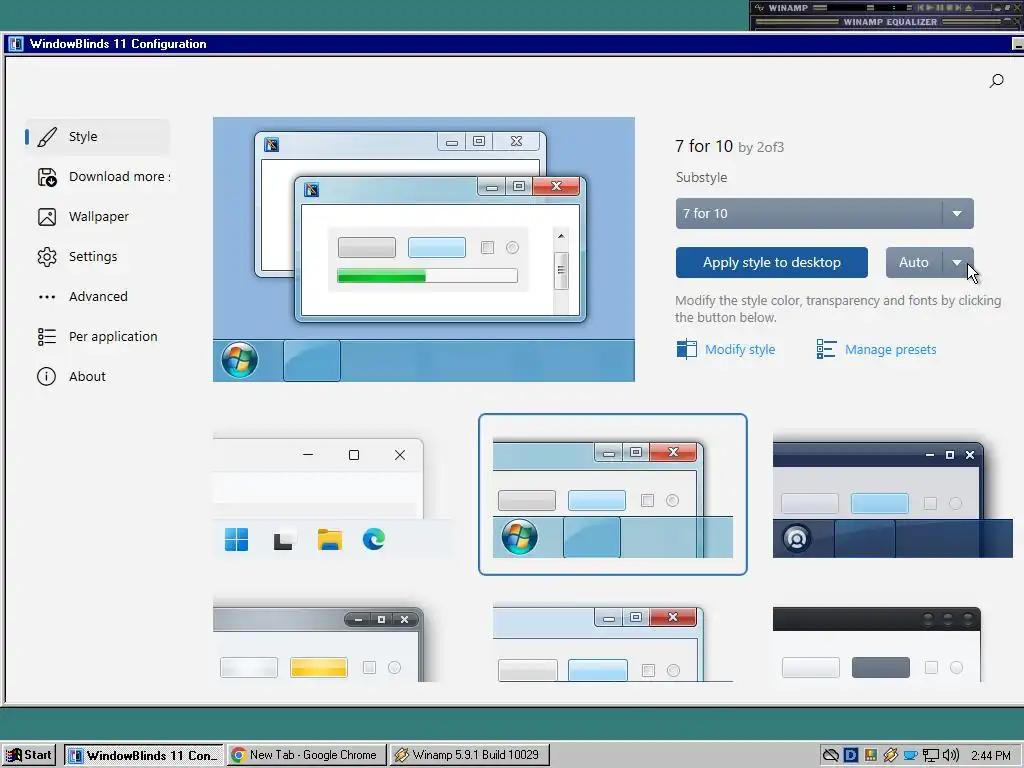Select the black title bar style thumbnail

(x=877, y=642)
